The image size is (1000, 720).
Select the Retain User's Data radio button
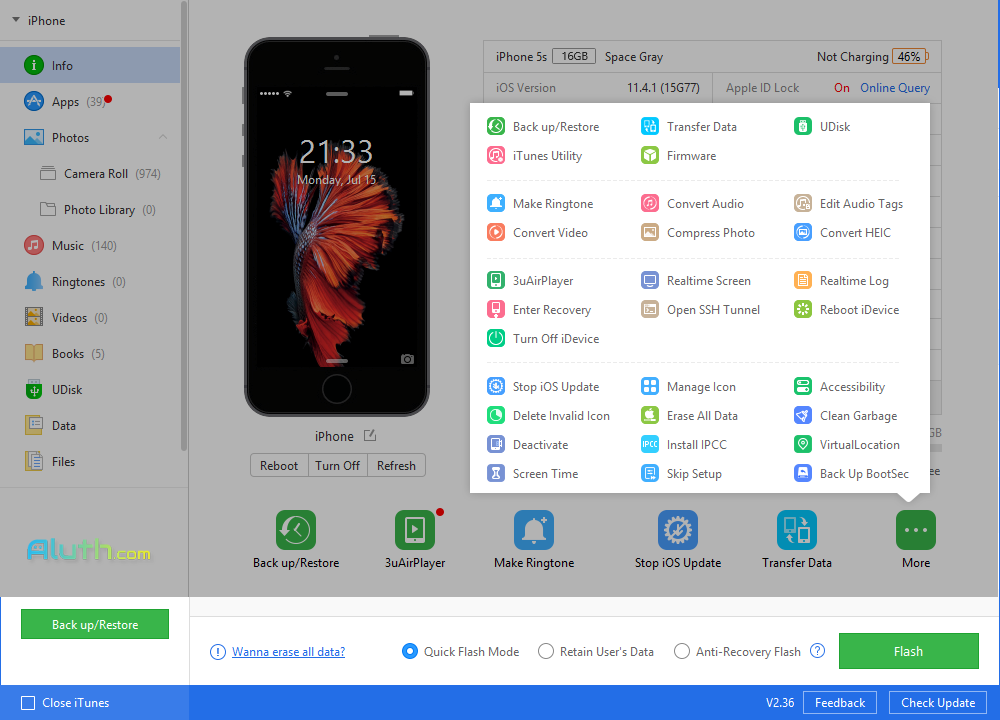(x=546, y=651)
